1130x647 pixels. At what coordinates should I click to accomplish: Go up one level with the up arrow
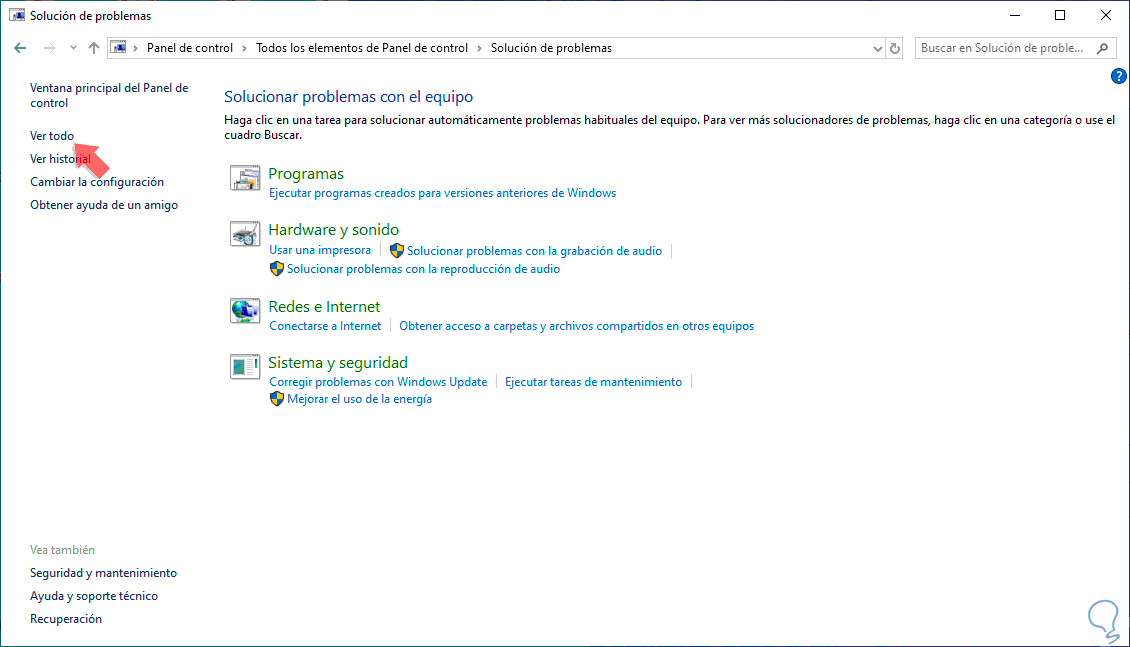click(x=94, y=48)
